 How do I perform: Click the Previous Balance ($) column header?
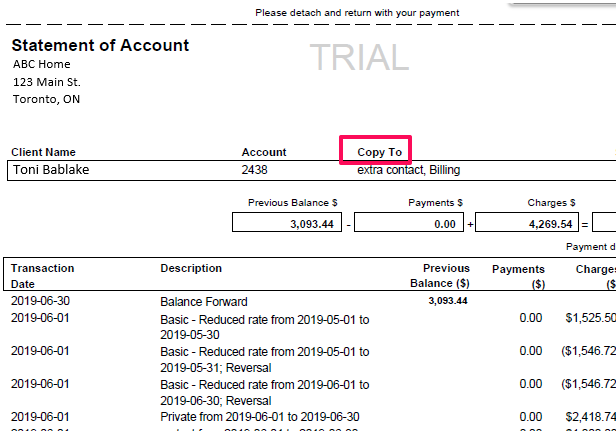pyautogui.click(x=445, y=276)
